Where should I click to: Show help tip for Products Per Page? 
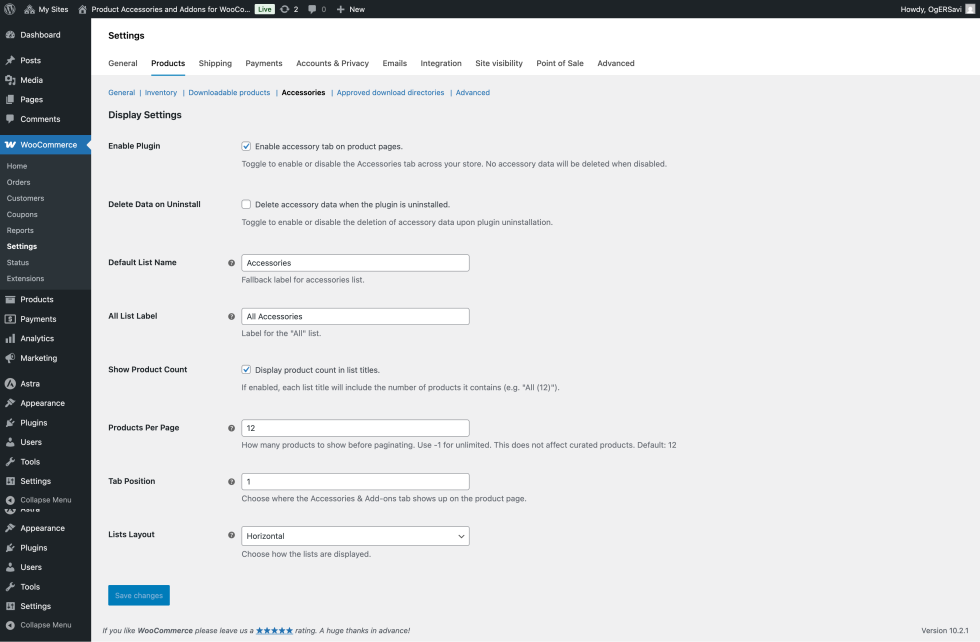coord(231,428)
